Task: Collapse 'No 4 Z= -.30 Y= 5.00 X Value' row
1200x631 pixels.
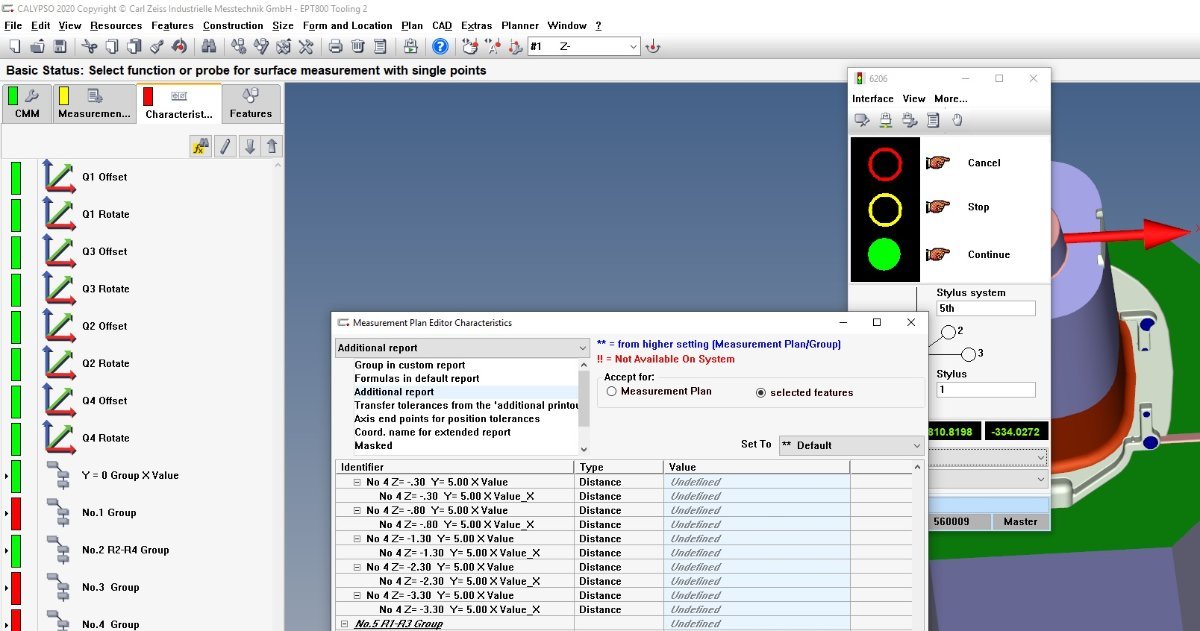Action: click(357, 482)
